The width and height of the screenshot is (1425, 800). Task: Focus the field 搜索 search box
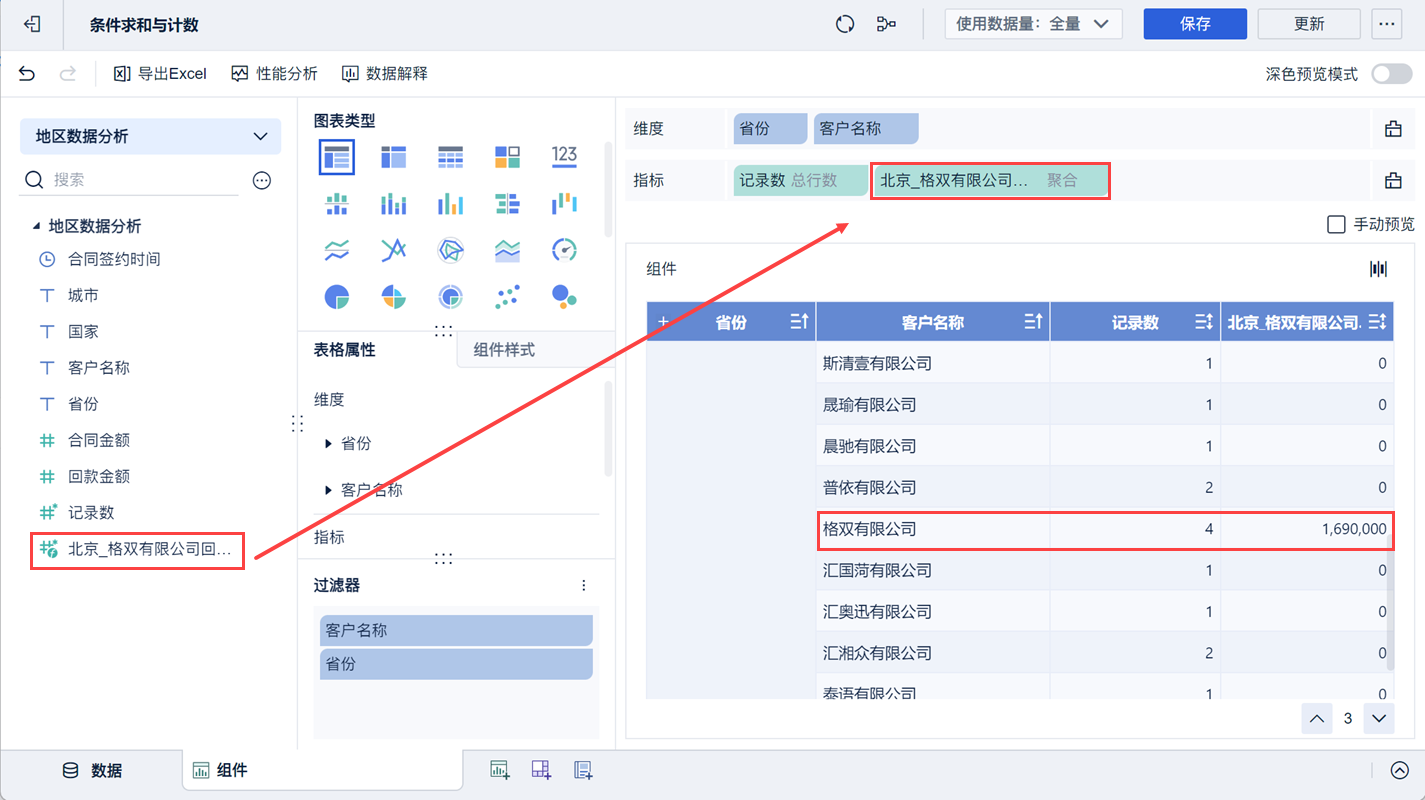click(130, 180)
